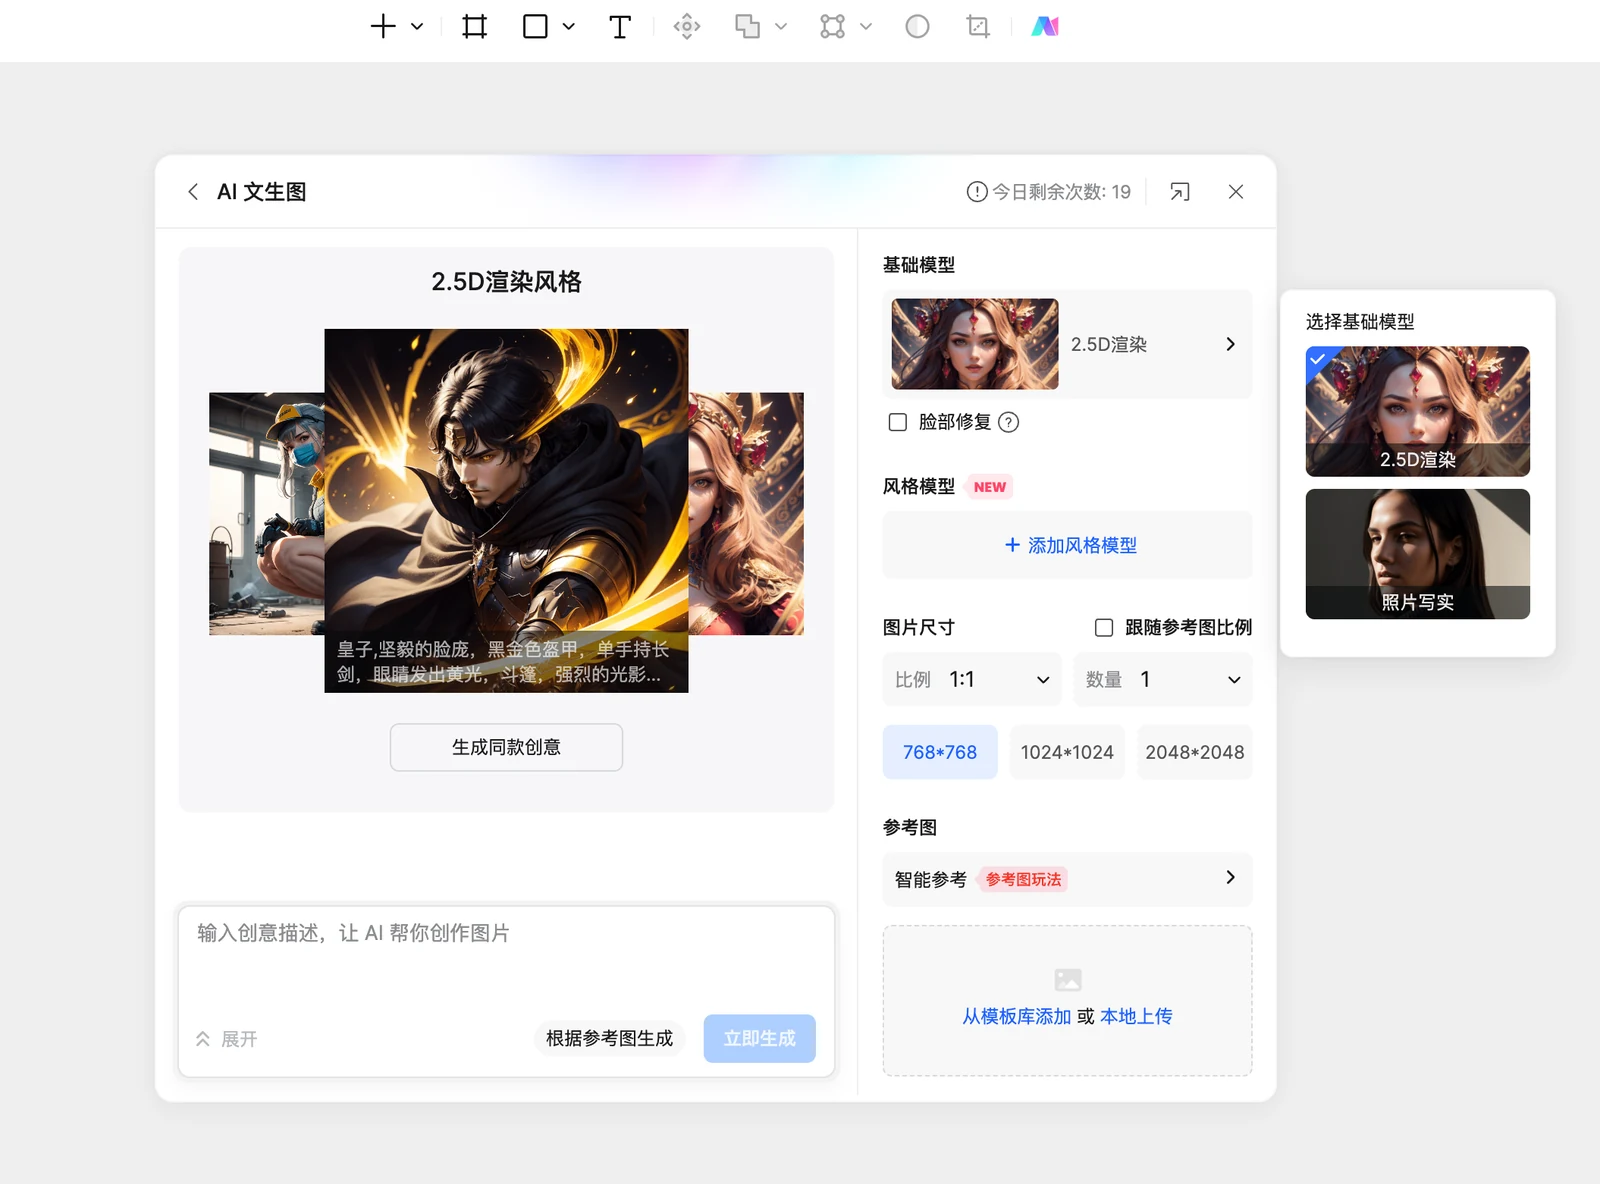Click the 立即生成 button

tap(760, 1038)
